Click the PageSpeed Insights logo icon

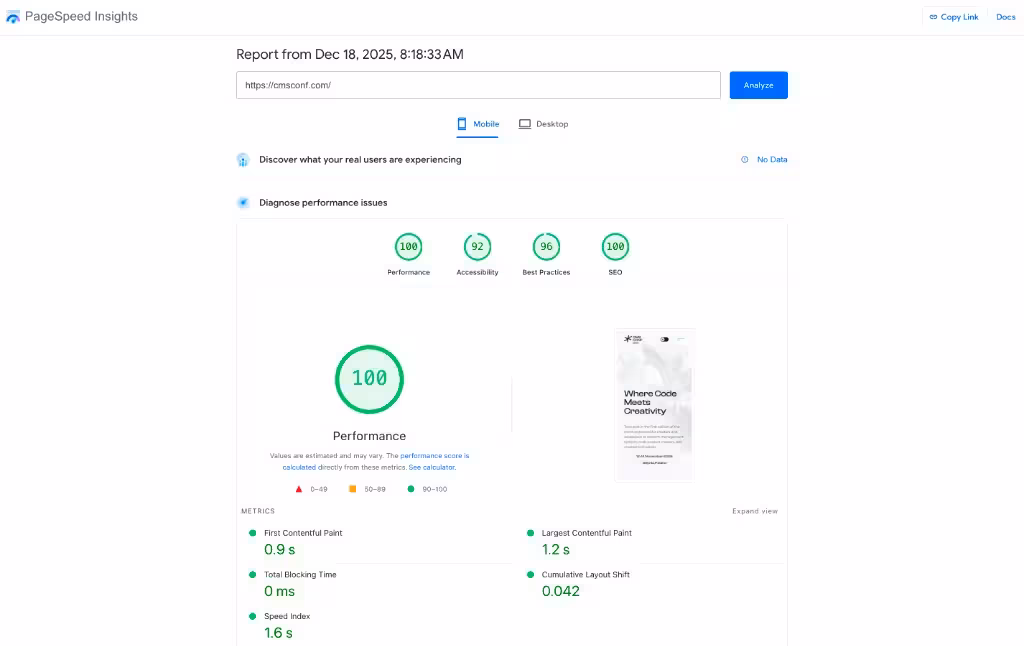click(x=12, y=16)
